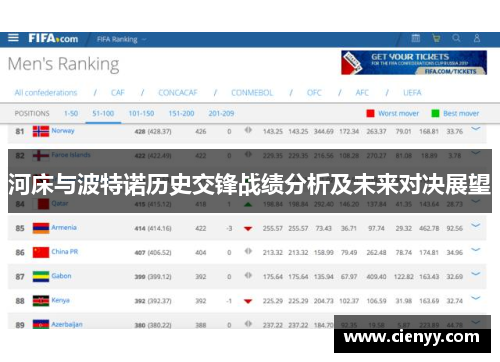Click the Azerbaijan flag icon
The image size is (500, 362).
(41, 324)
